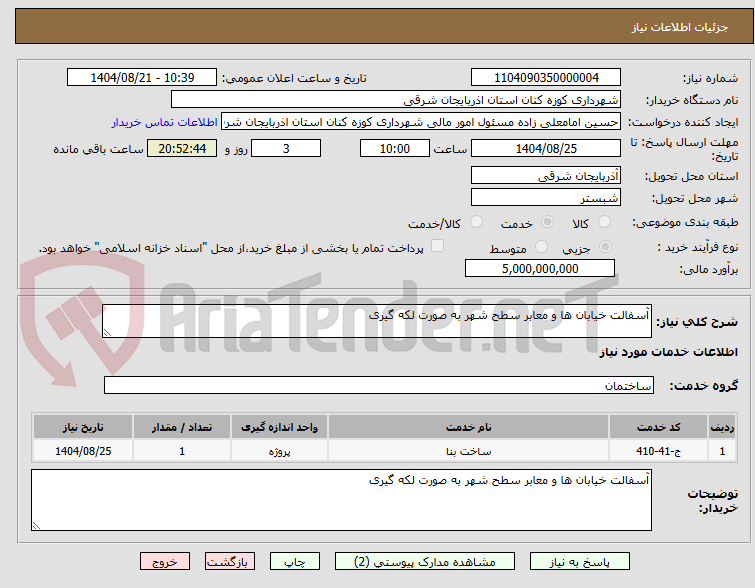755x588 pixels.
Task: Click the شماره نیاز number field
Action: 546,78
